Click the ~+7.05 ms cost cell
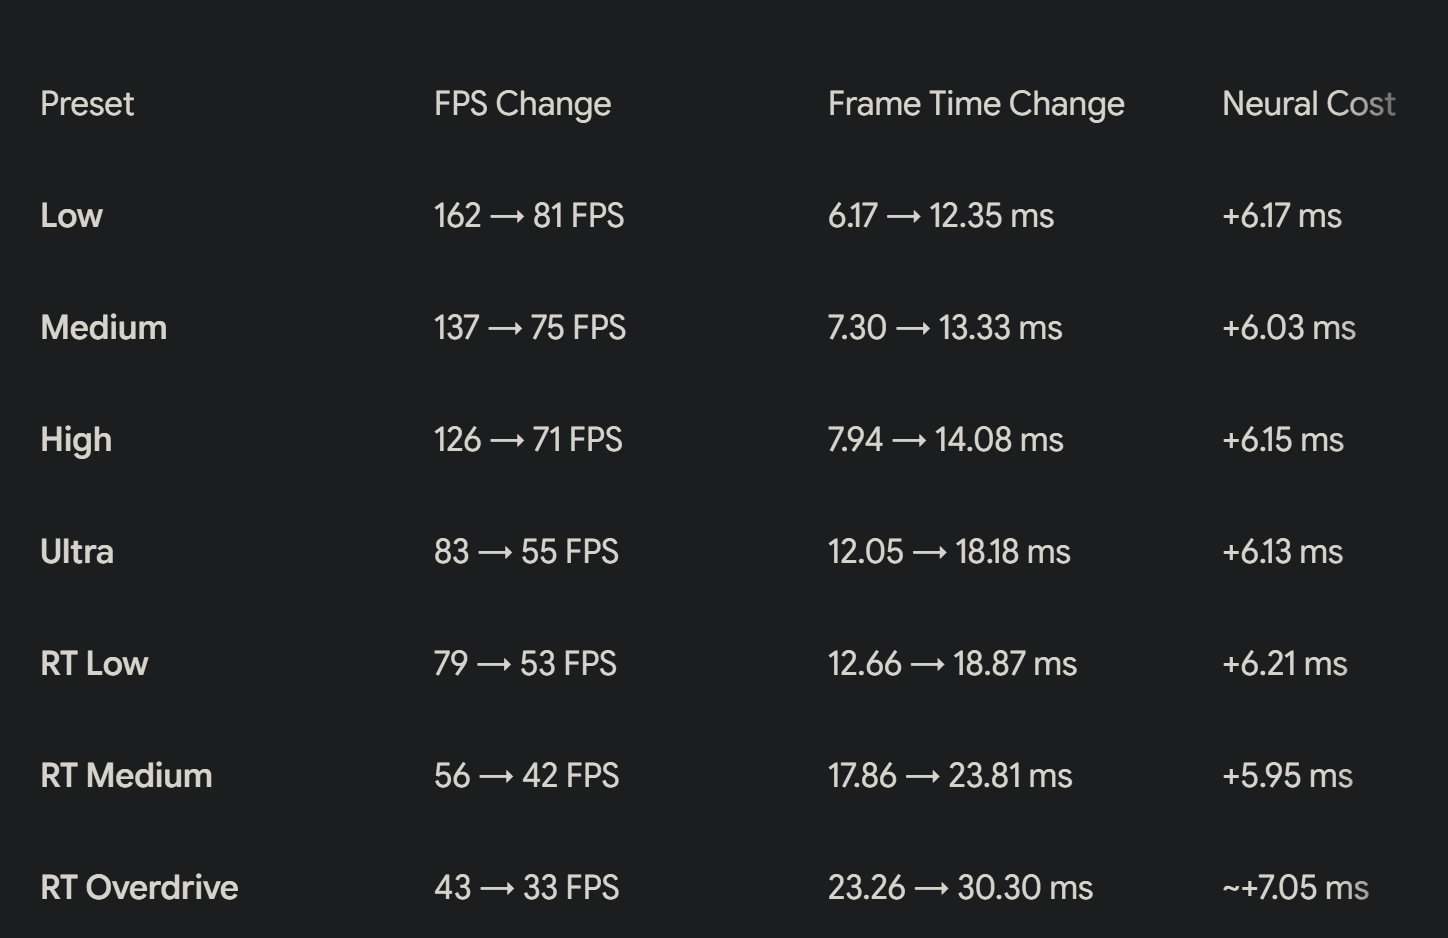The image size is (1448, 938). tap(1295, 888)
